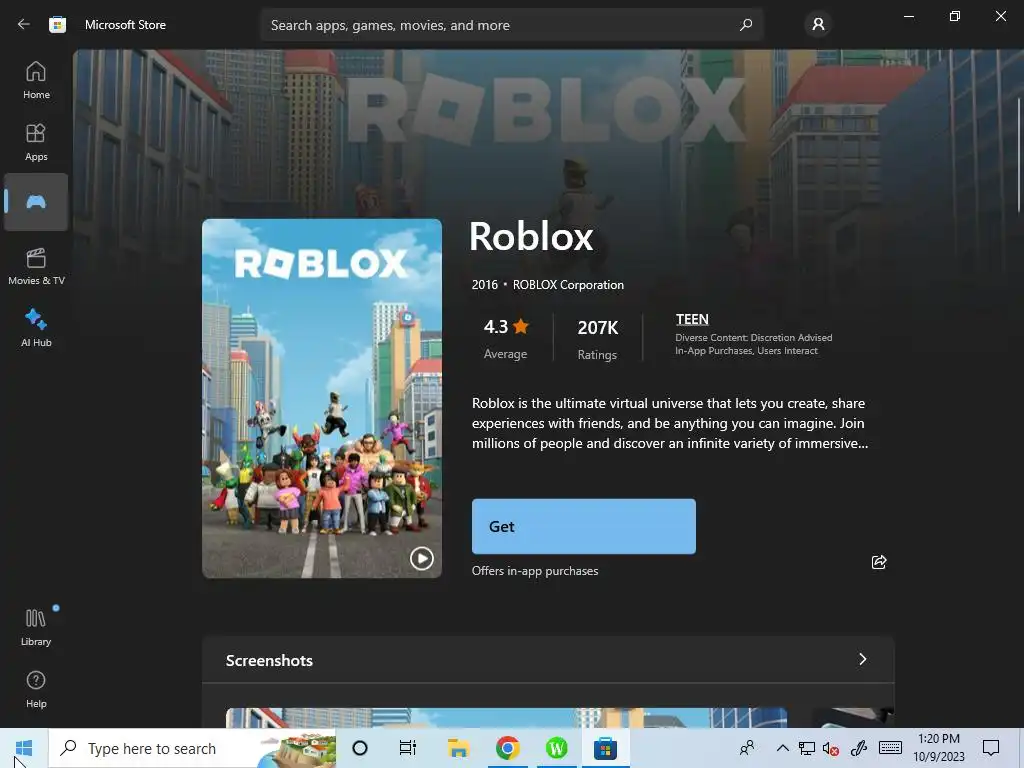Open the Library in sidebar
This screenshot has height=768, width=1024.
36,628
